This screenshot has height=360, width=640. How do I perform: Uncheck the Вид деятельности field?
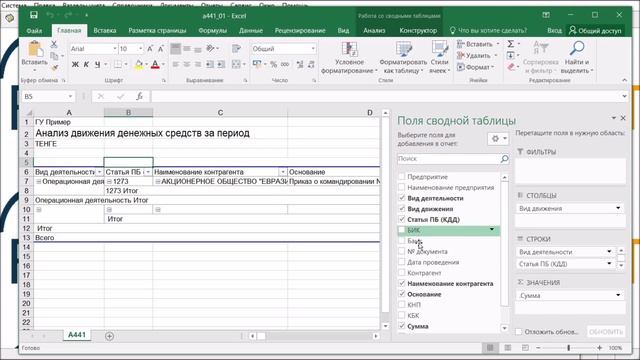click(x=402, y=198)
